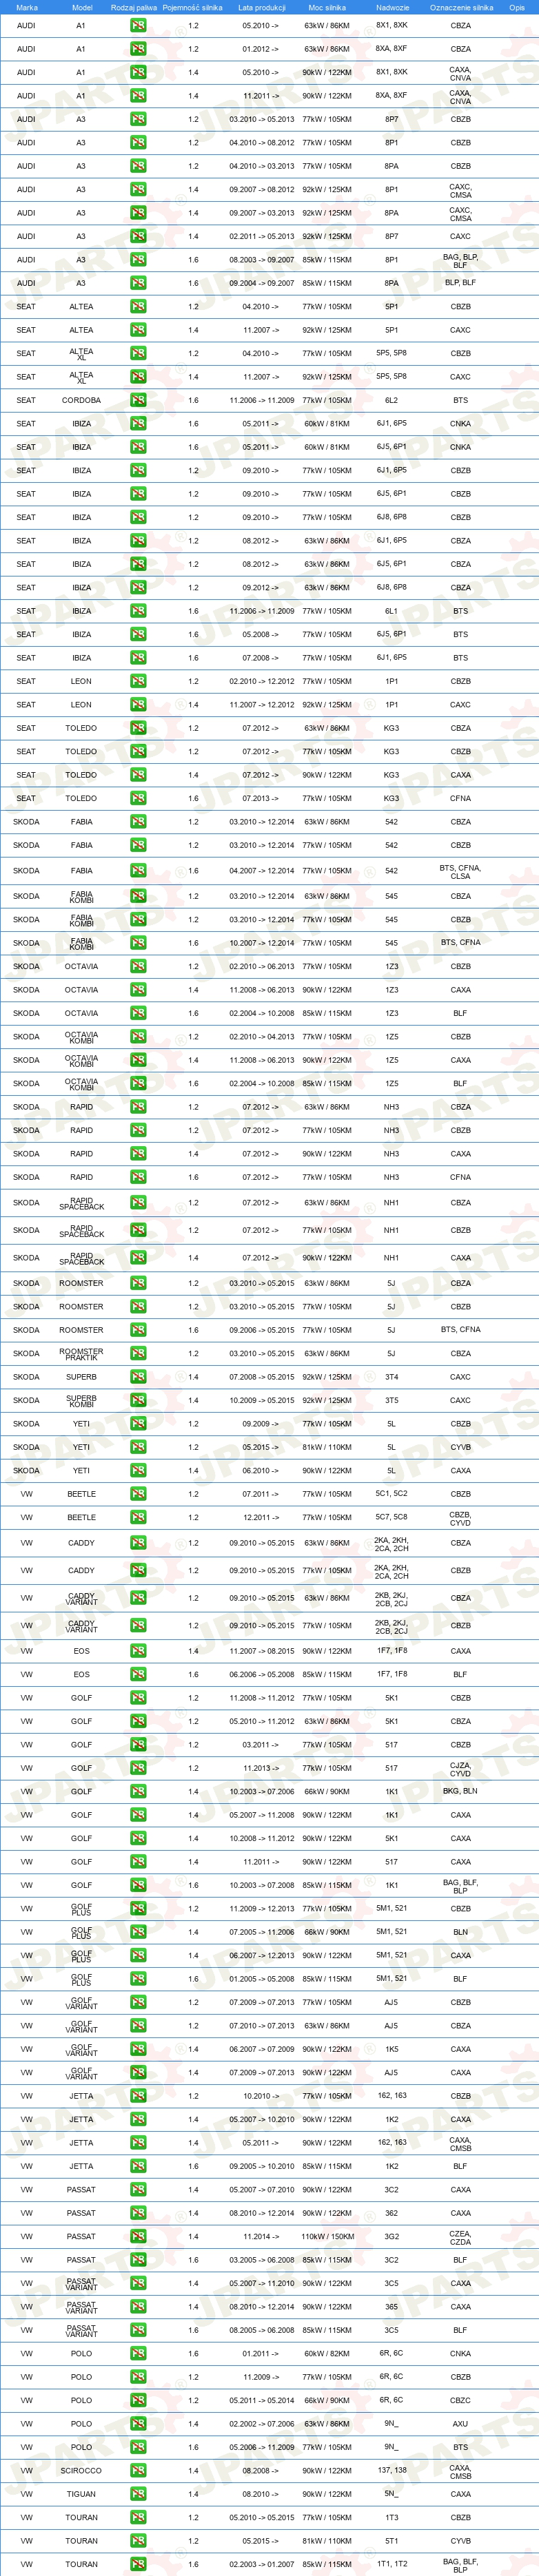Click fuel icon in SKODA YETI CYVB row
The width and height of the screenshot is (539, 2576).
pos(138,1447)
